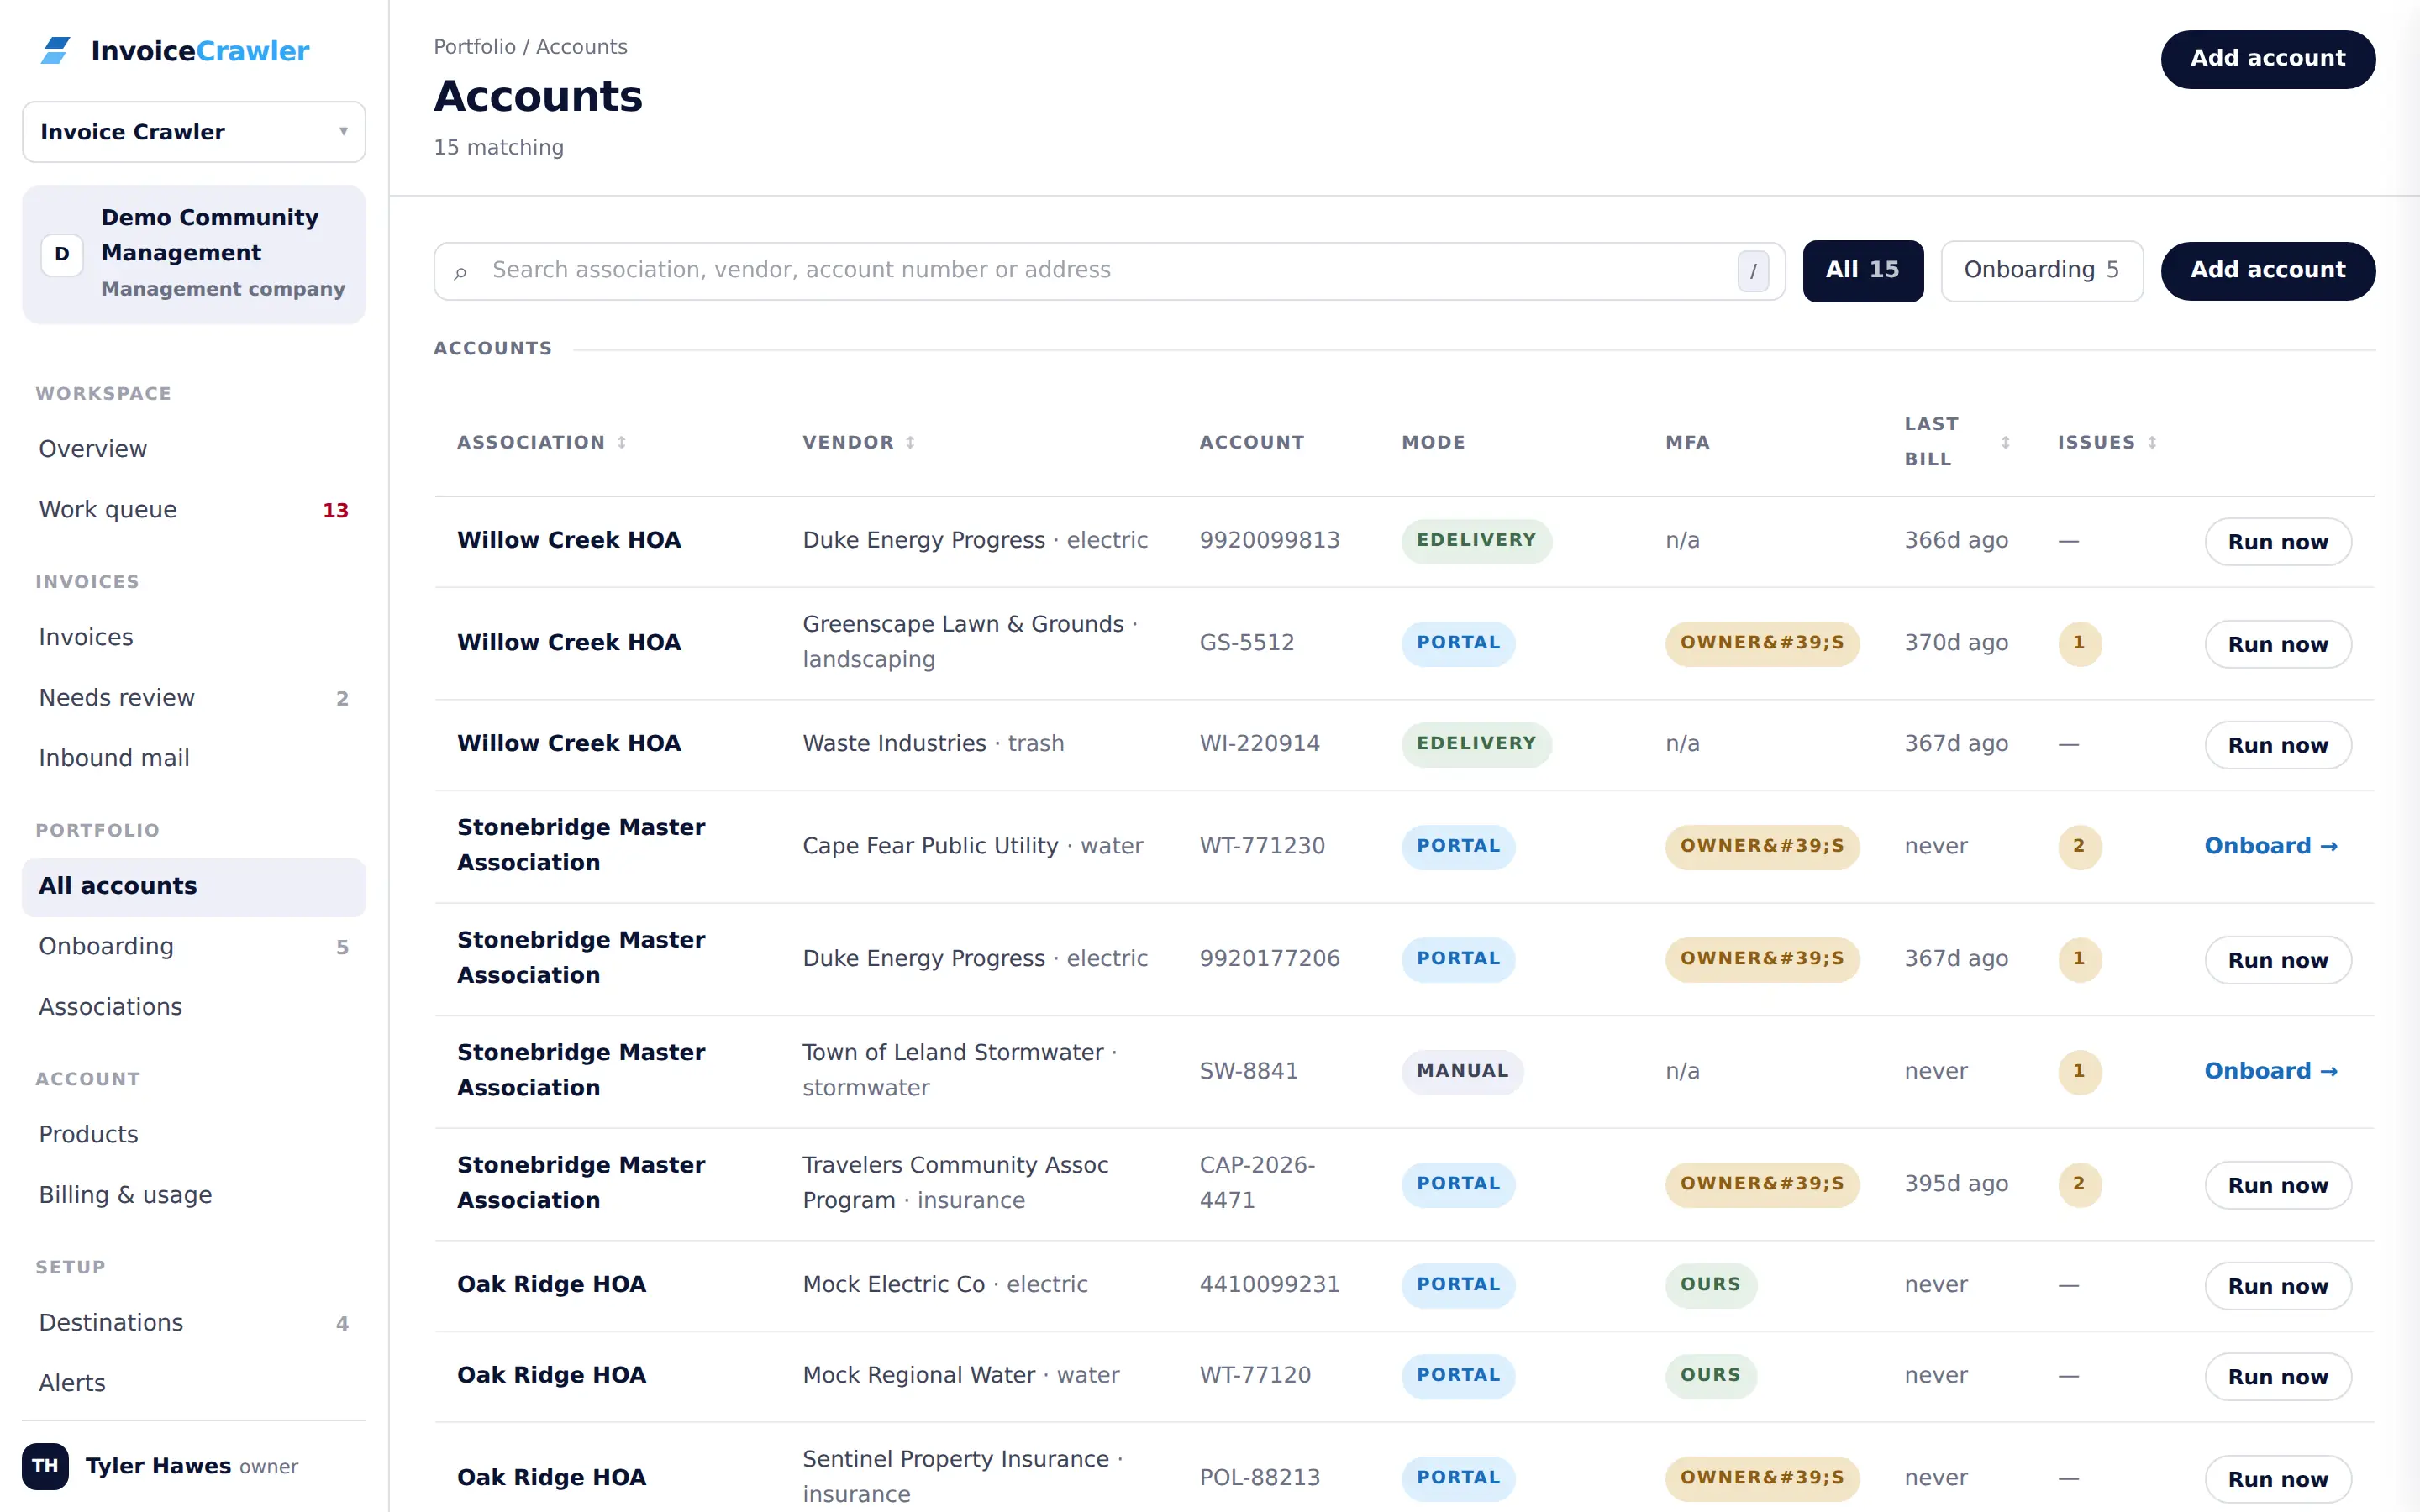This screenshot has width=2420, height=1512.
Task: Sort by the Vendor column arrows
Action: (910, 442)
